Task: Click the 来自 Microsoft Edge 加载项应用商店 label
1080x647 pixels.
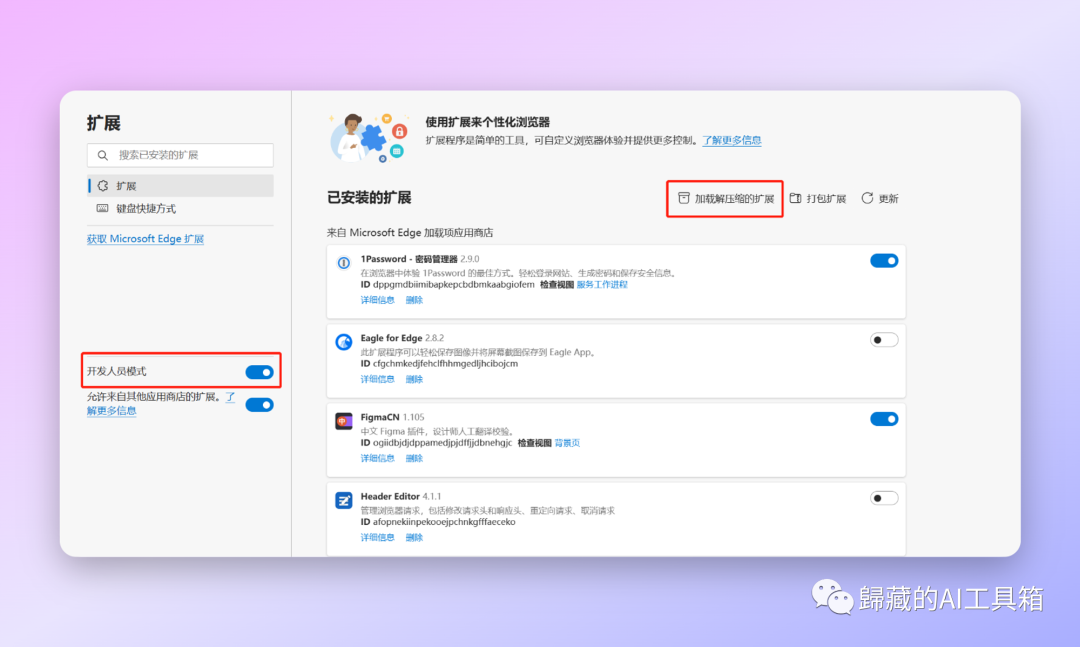Action: pos(410,233)
